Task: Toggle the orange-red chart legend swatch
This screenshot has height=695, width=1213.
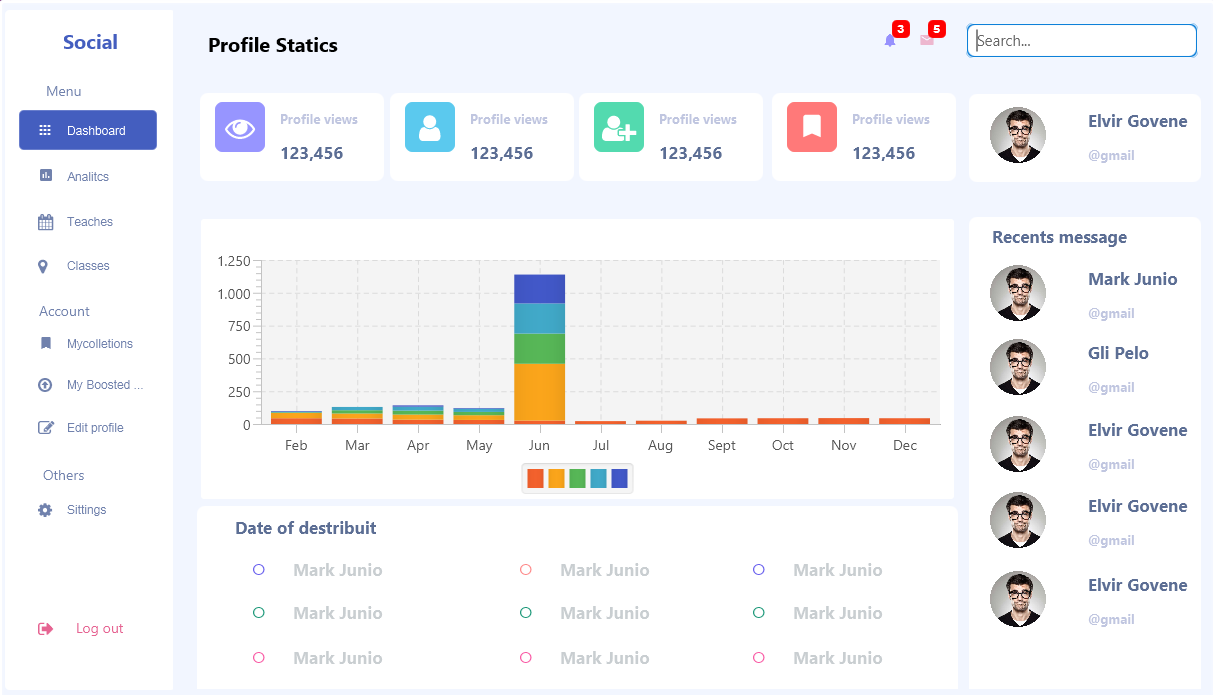Action: [535, 478]
